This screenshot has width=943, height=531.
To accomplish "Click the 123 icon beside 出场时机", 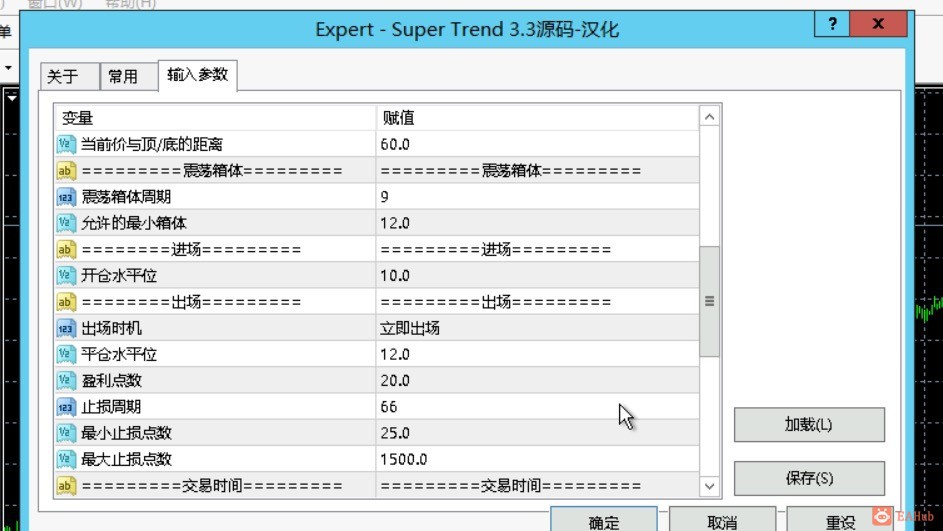I will pos(66,328).
